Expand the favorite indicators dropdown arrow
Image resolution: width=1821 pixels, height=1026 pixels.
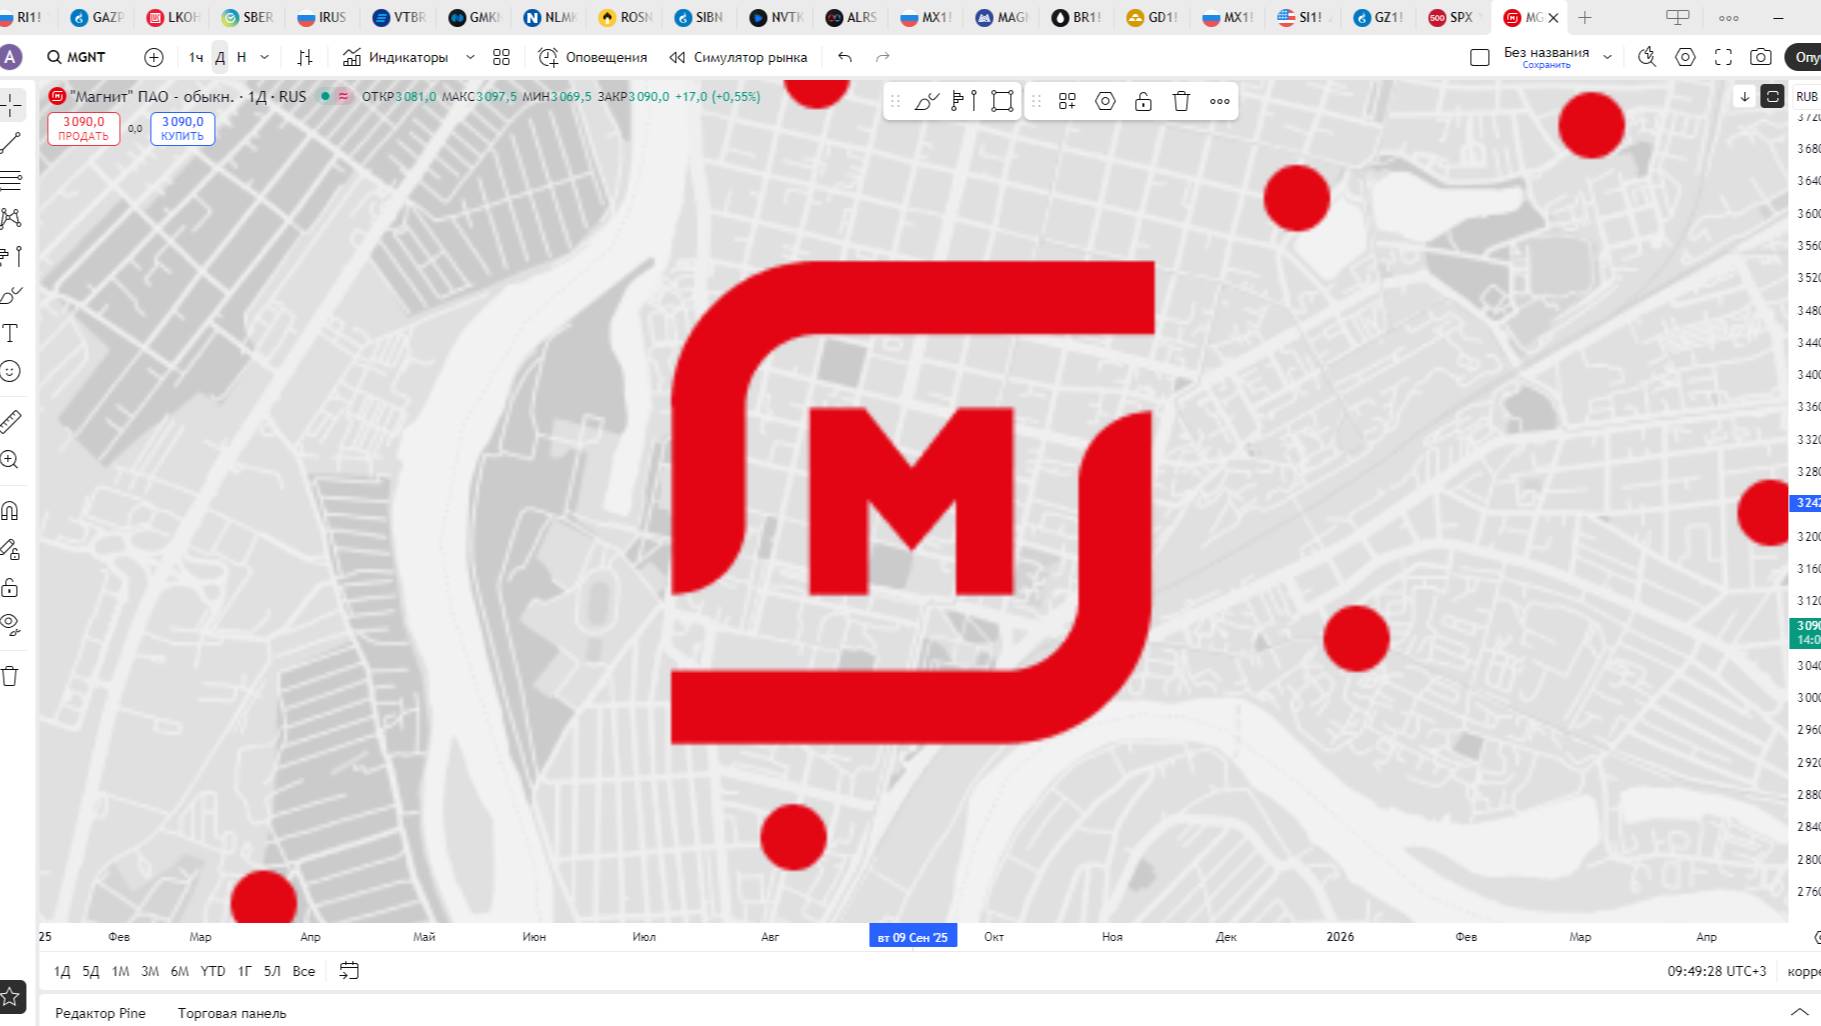[x=470, y=57]
